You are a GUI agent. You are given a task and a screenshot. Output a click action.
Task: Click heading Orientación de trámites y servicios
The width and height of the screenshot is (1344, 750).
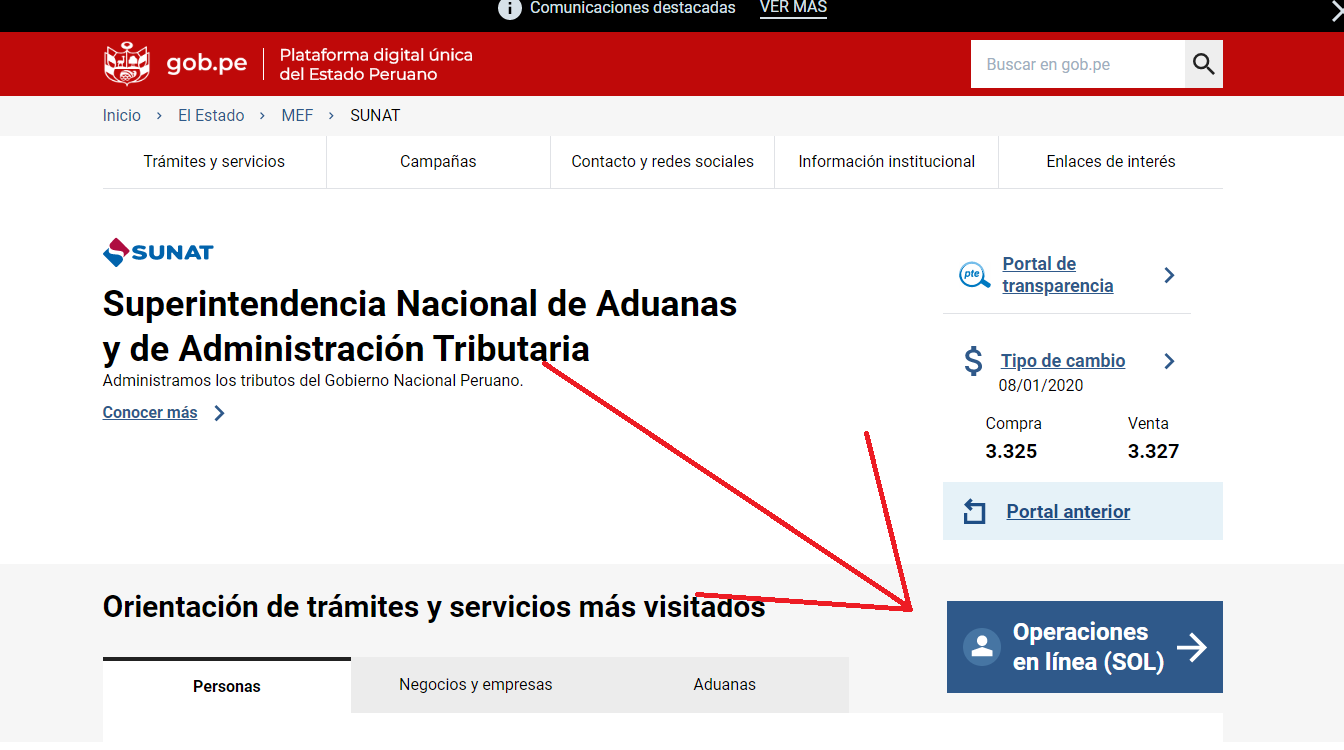(x=434, y=607)
